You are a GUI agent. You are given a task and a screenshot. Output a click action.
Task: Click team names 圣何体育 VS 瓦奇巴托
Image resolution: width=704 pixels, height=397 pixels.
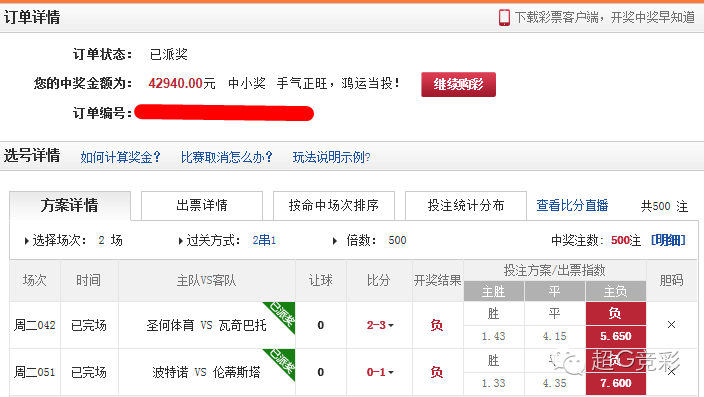[x=206, y=325]
